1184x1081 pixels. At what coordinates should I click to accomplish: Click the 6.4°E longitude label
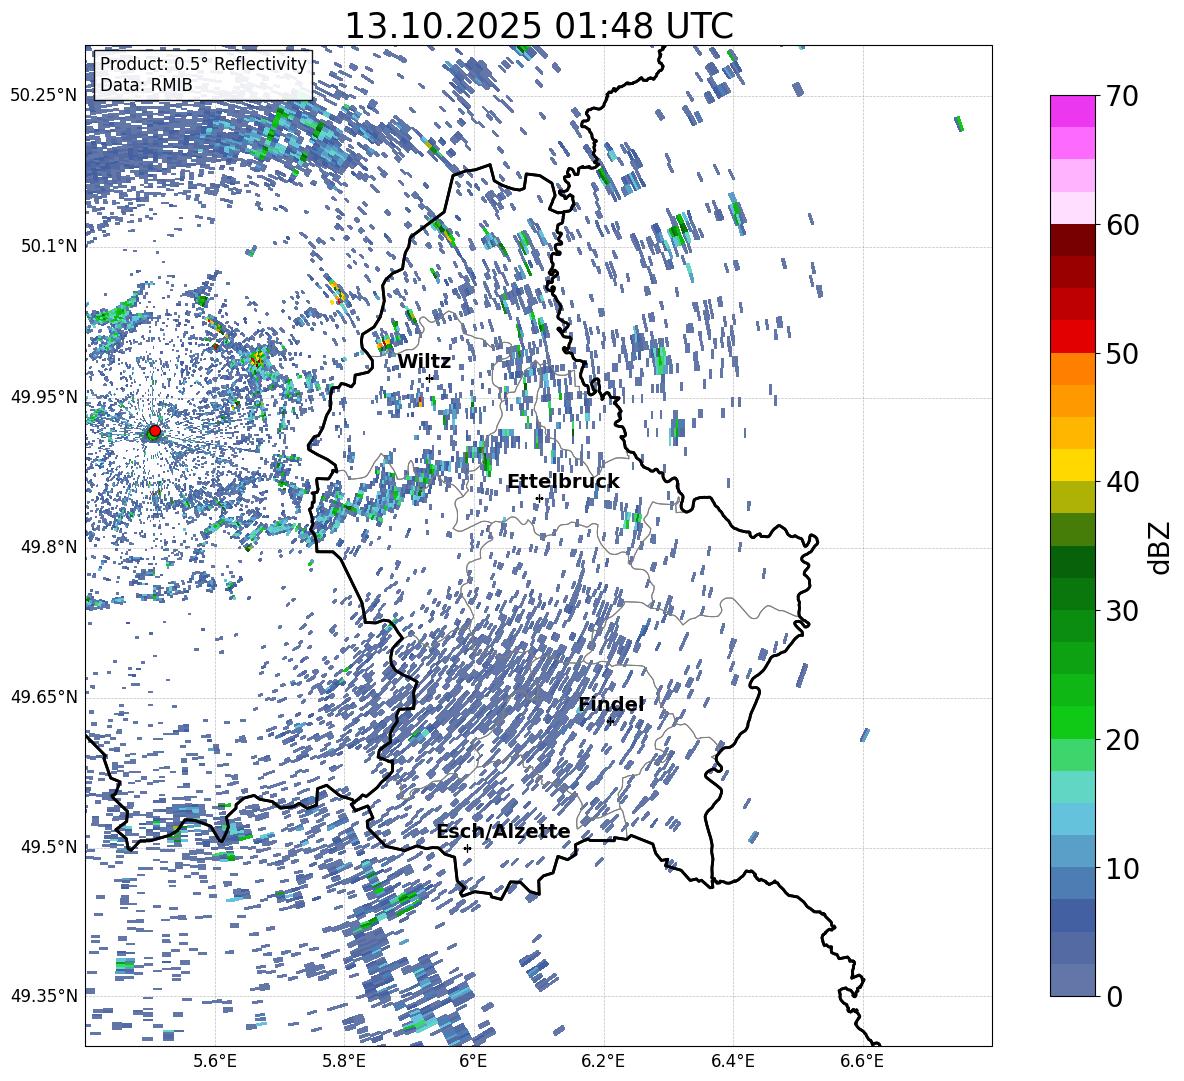733,1061
